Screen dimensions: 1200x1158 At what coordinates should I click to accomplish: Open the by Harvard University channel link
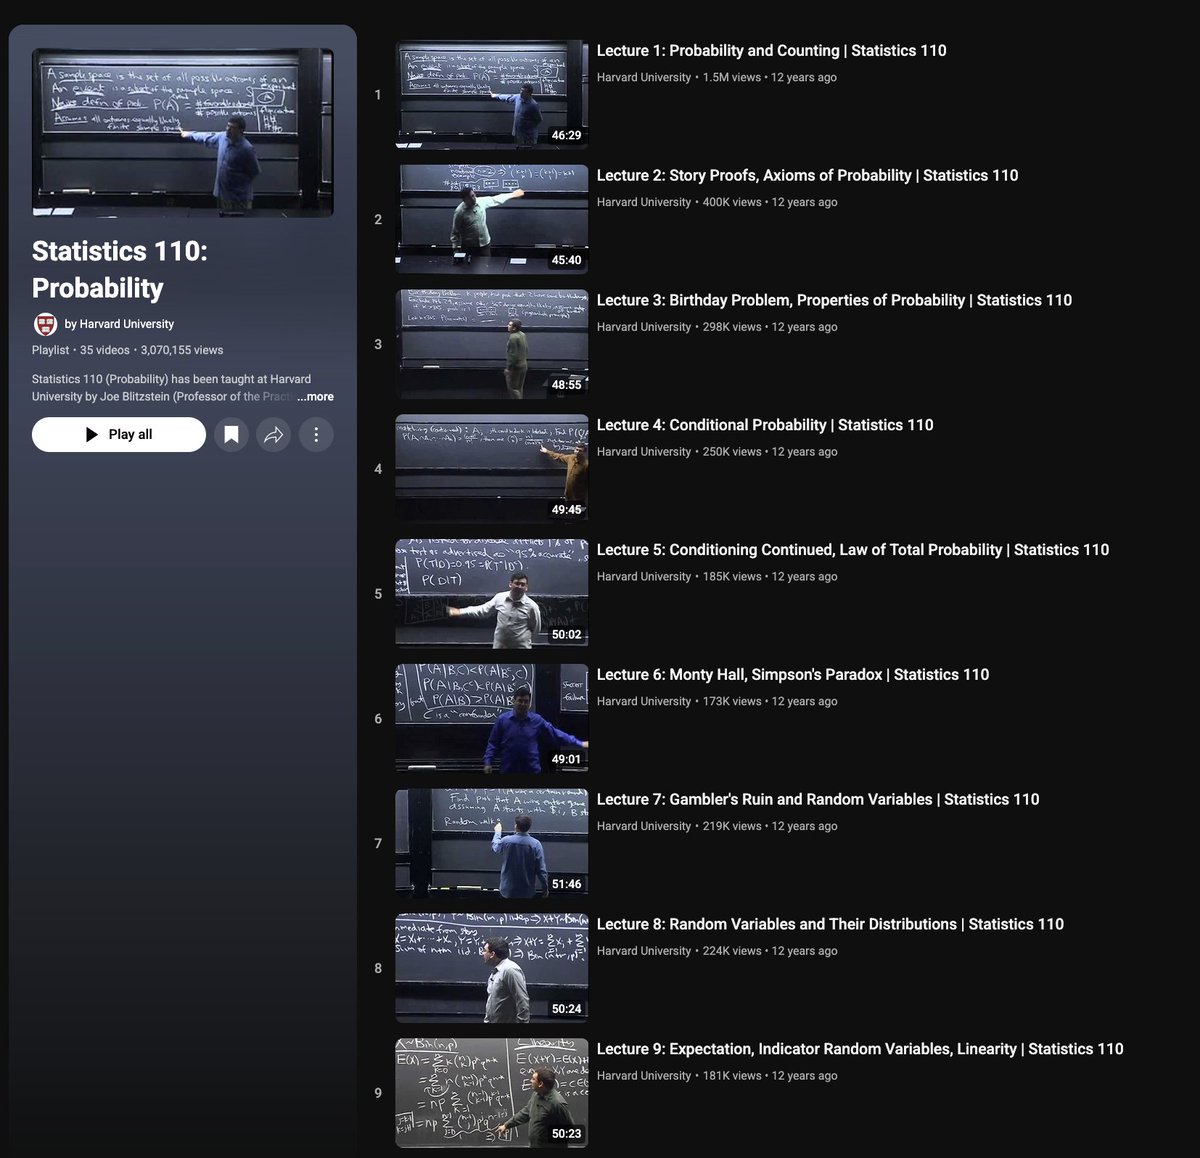coord(119,324)
